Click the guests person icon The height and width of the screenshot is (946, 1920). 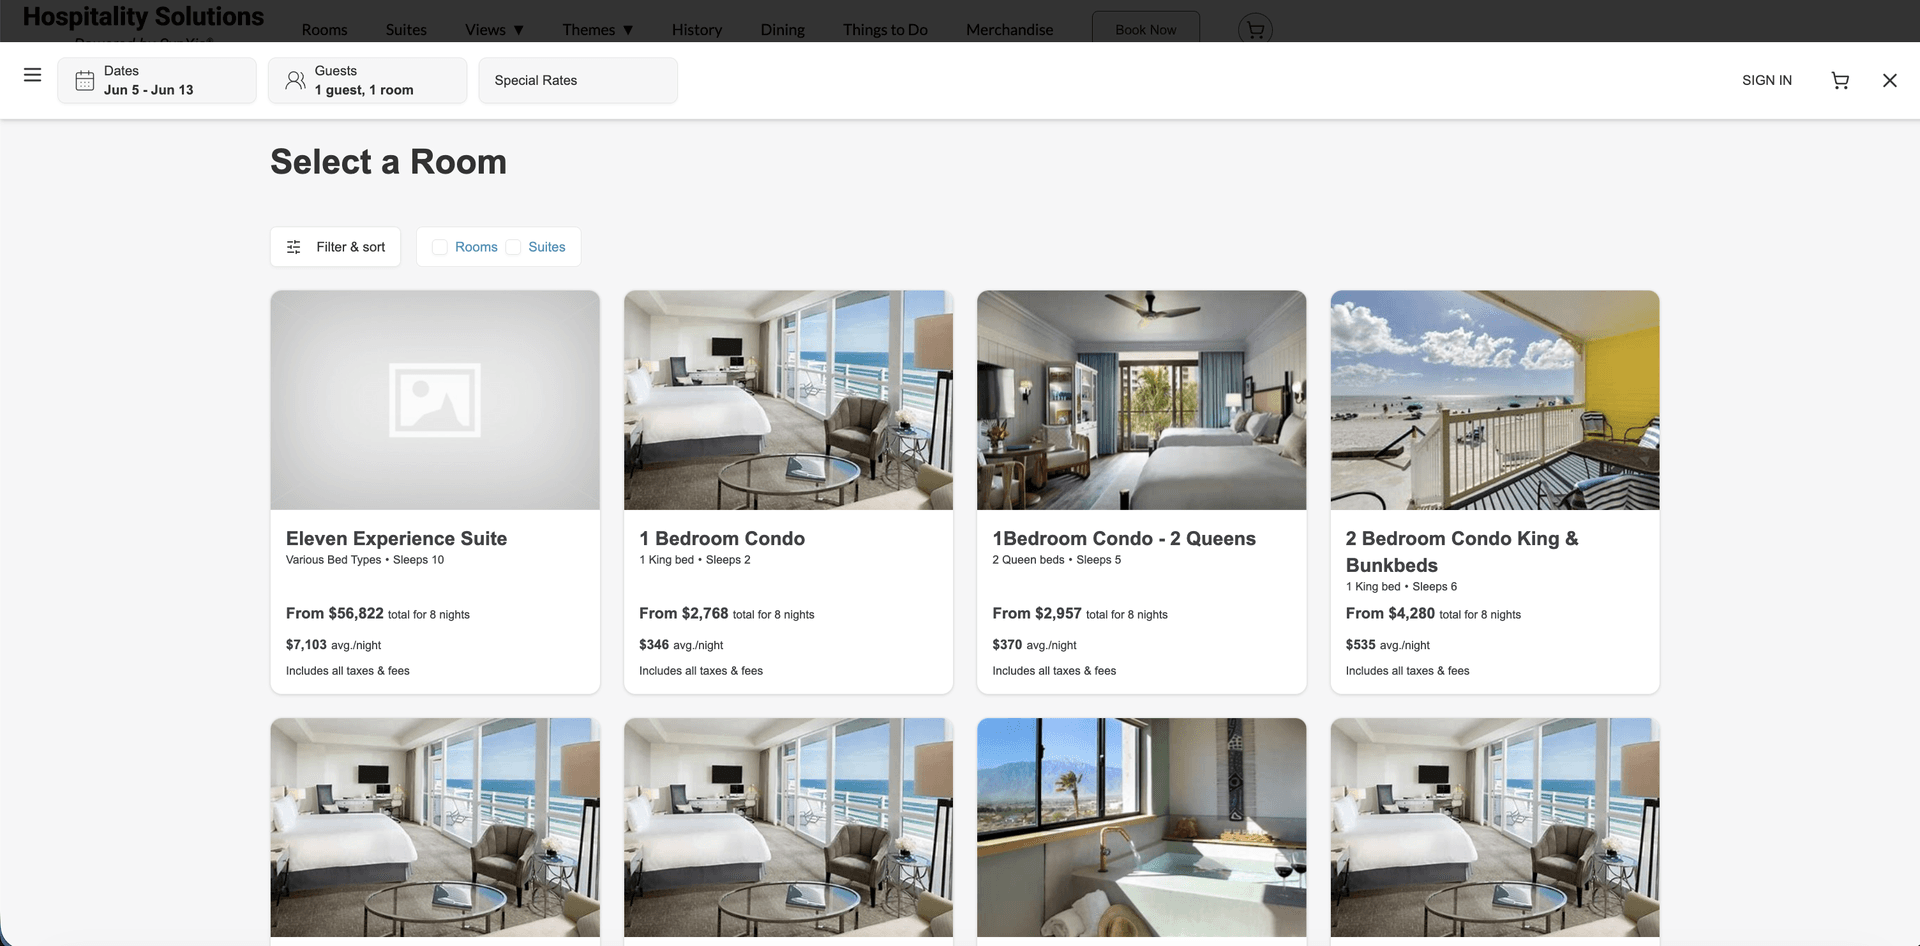(x=295, y=80)
